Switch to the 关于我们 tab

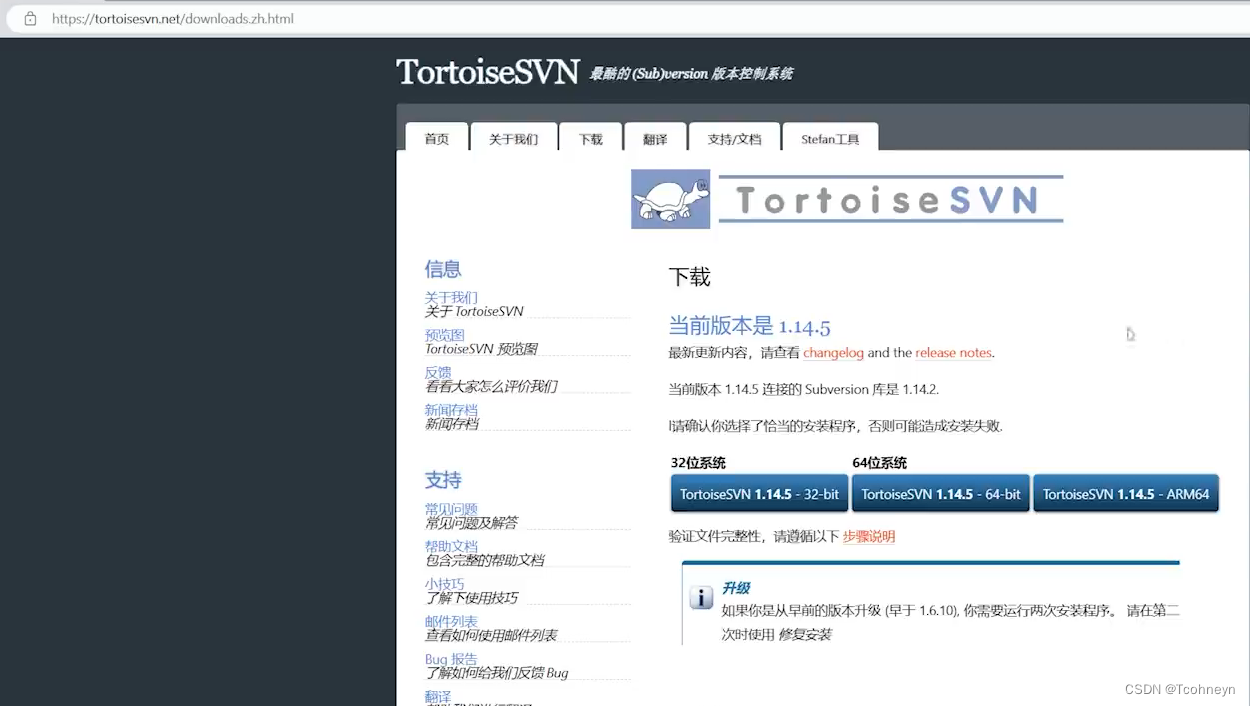513,139
